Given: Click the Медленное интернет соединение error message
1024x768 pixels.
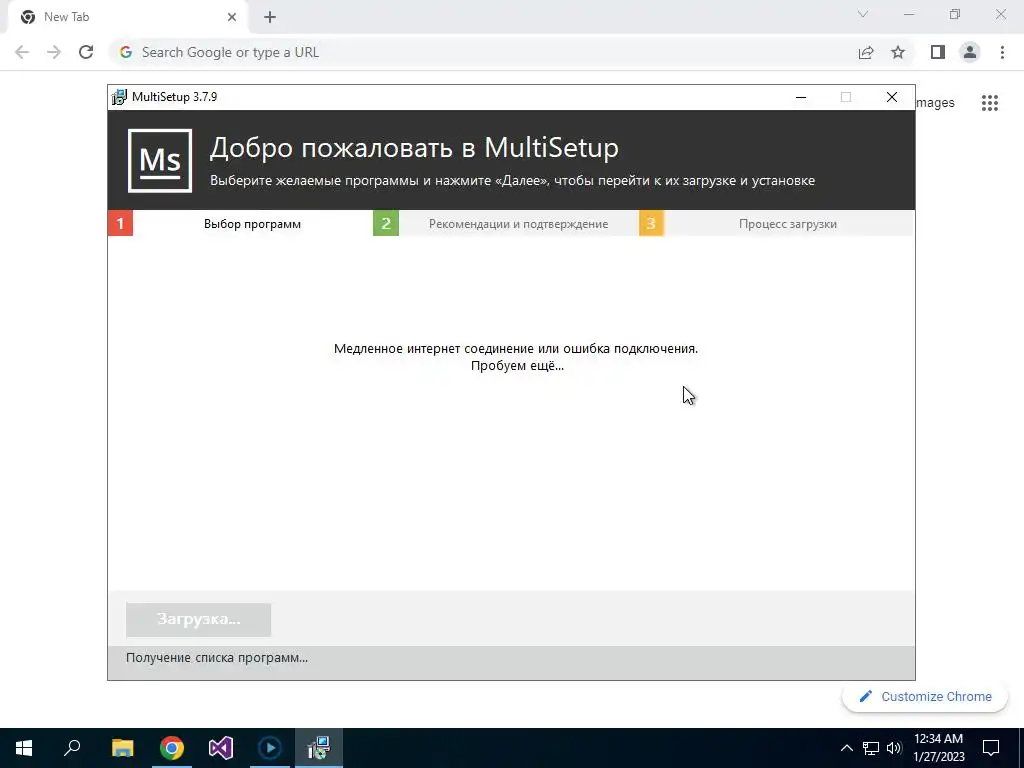Looking at the screenshot, I should (516, 349).
